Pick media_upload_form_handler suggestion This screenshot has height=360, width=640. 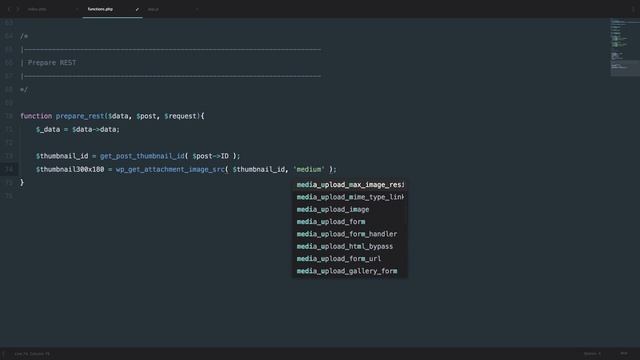point(350,234)
